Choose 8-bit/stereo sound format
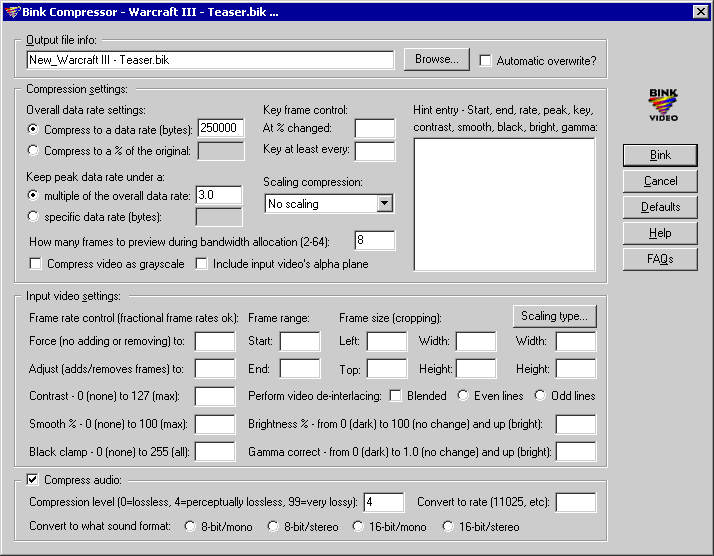The width and height of the screenshot is (714, 556). [x=273, y=526]
